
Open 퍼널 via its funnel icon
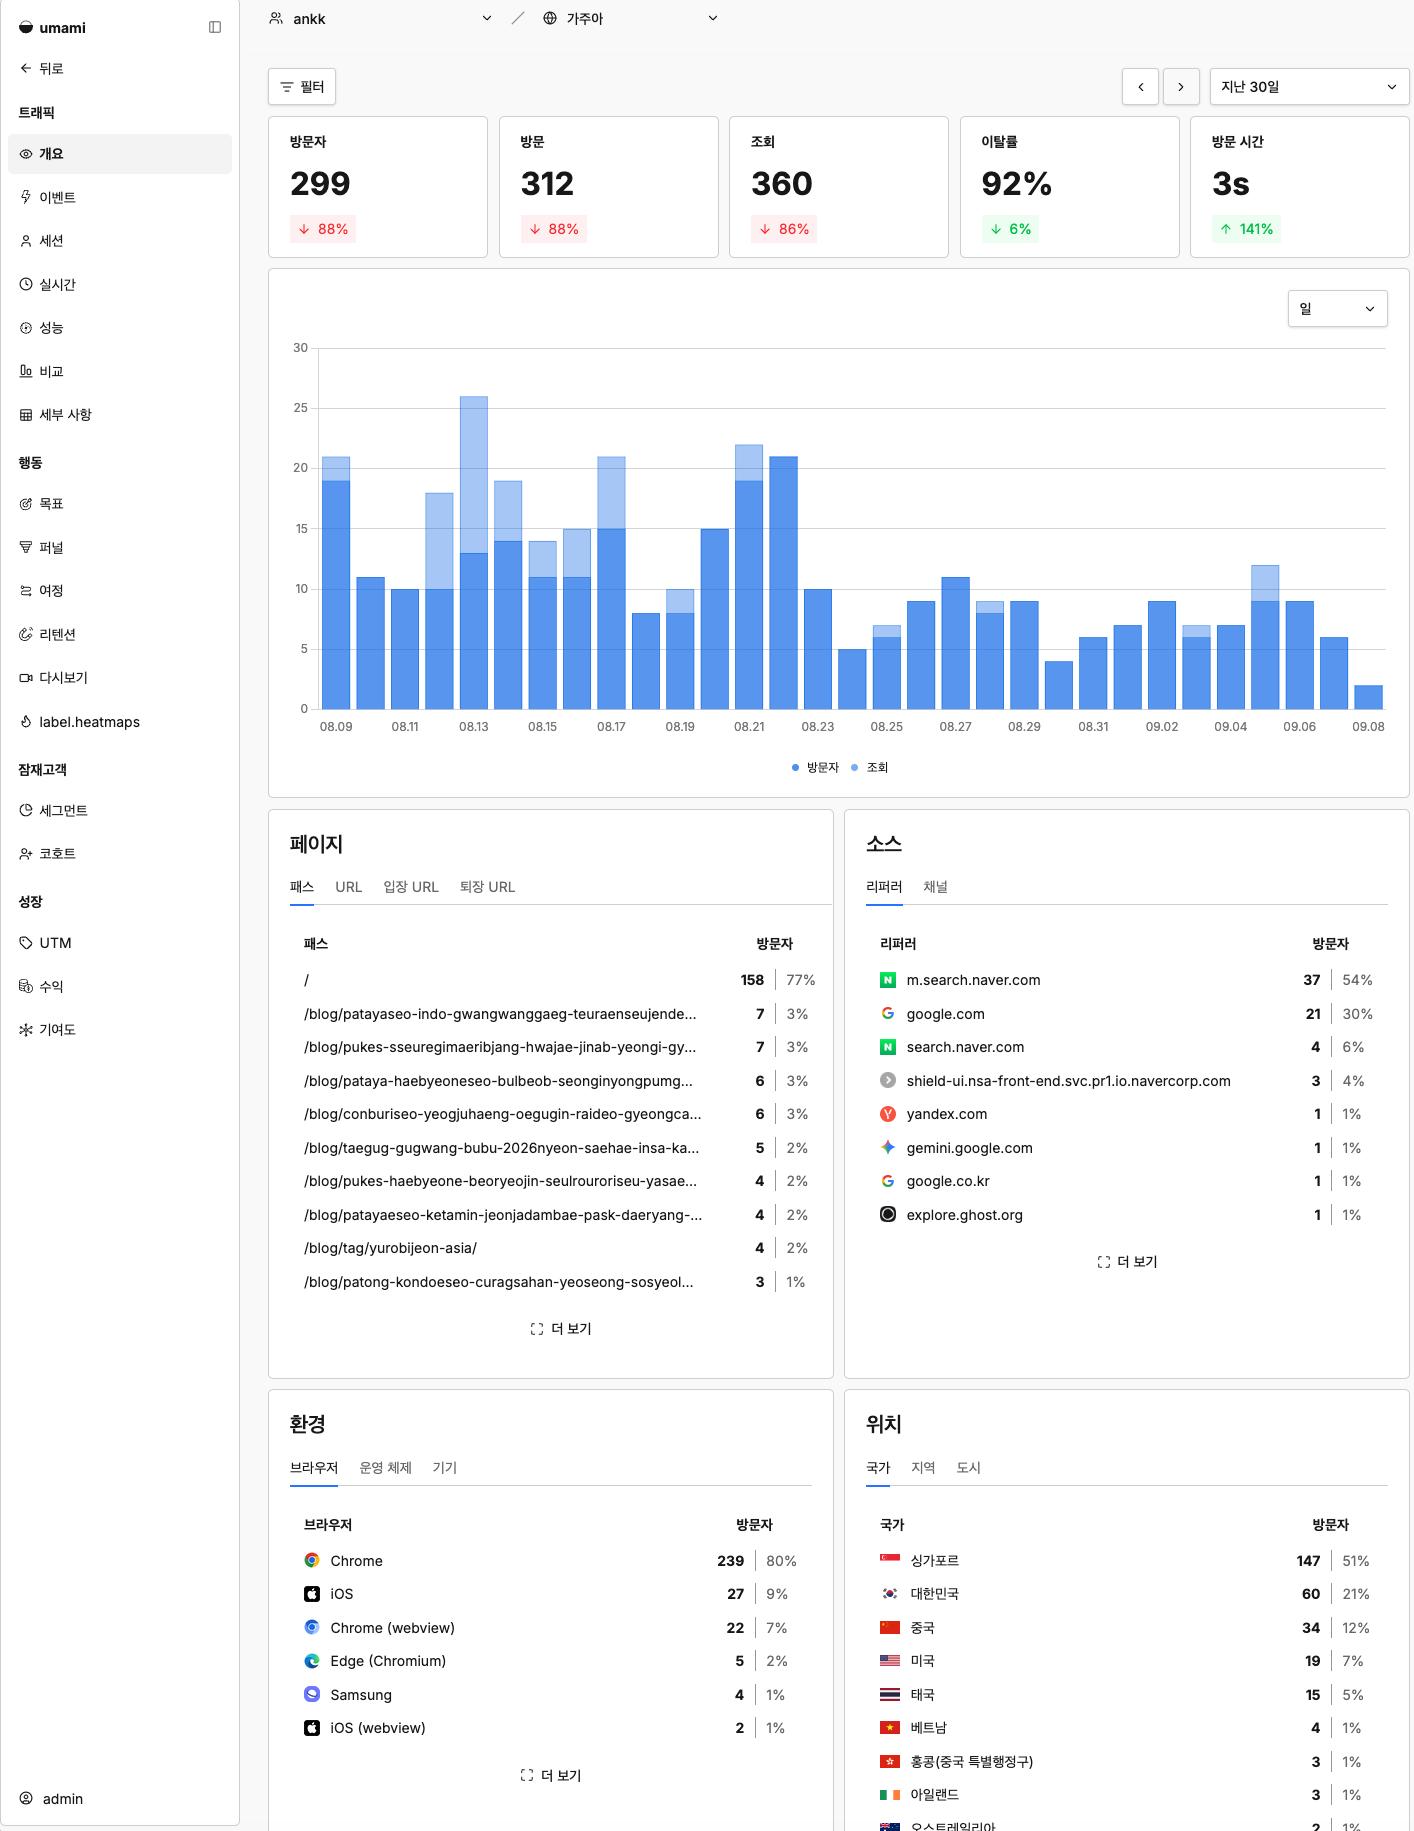(x=26, y=547)
